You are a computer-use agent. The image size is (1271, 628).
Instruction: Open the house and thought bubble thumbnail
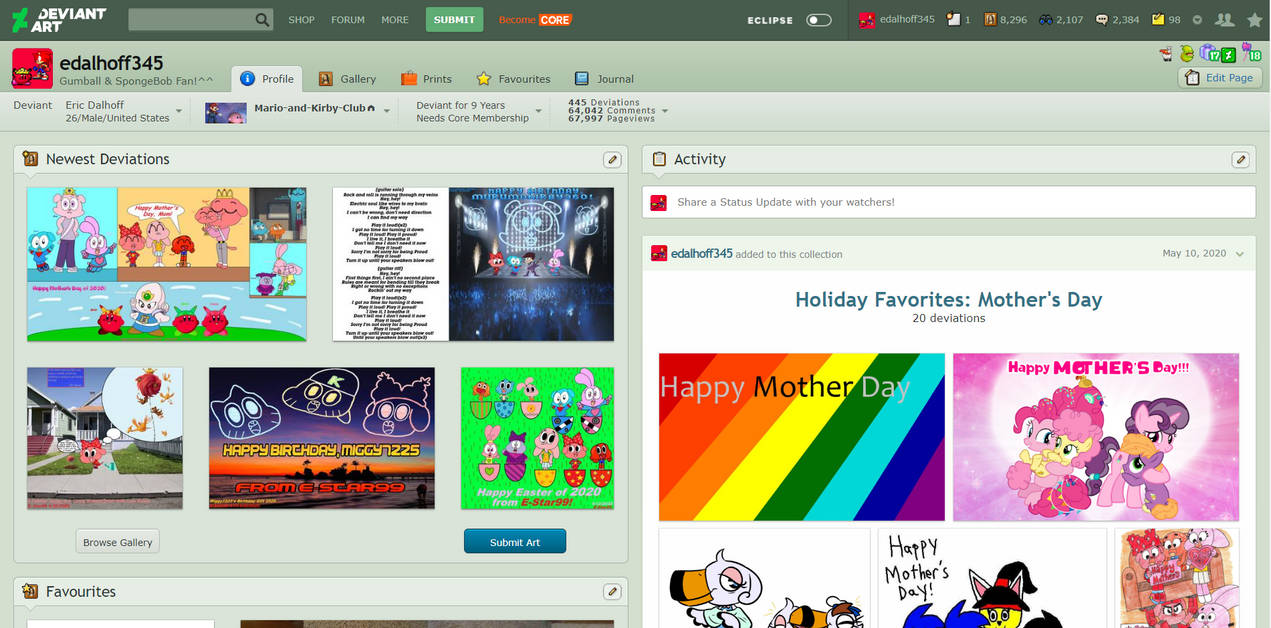[x=105, y=438]
